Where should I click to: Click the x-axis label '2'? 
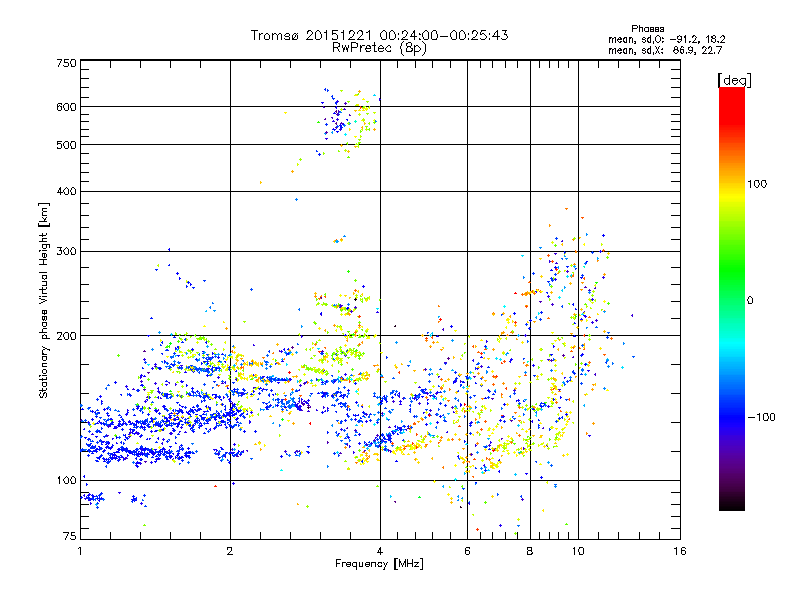[230, 551]
